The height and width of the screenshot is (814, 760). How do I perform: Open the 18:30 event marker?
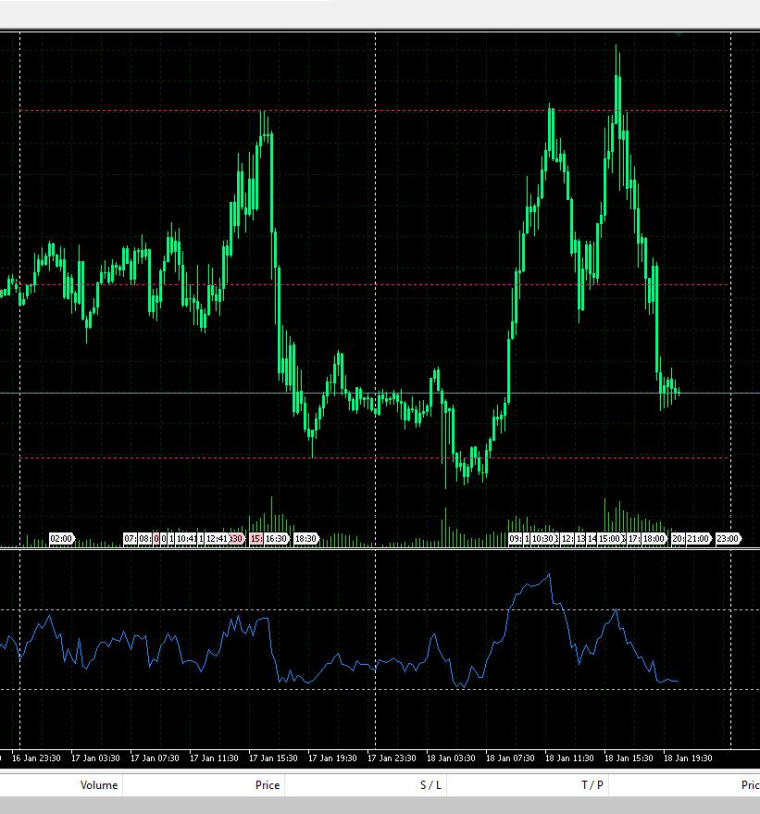[x=306, y=539]
